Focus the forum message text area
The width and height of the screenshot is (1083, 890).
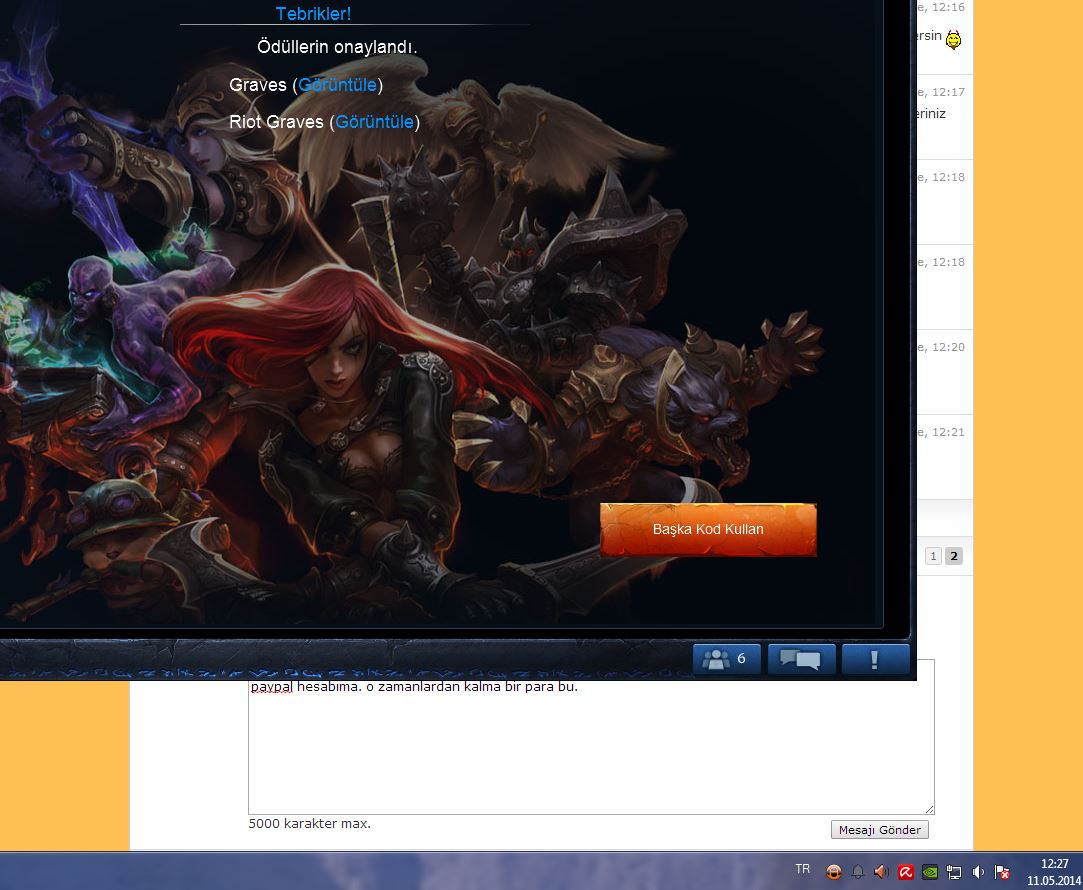coord(591,746)
